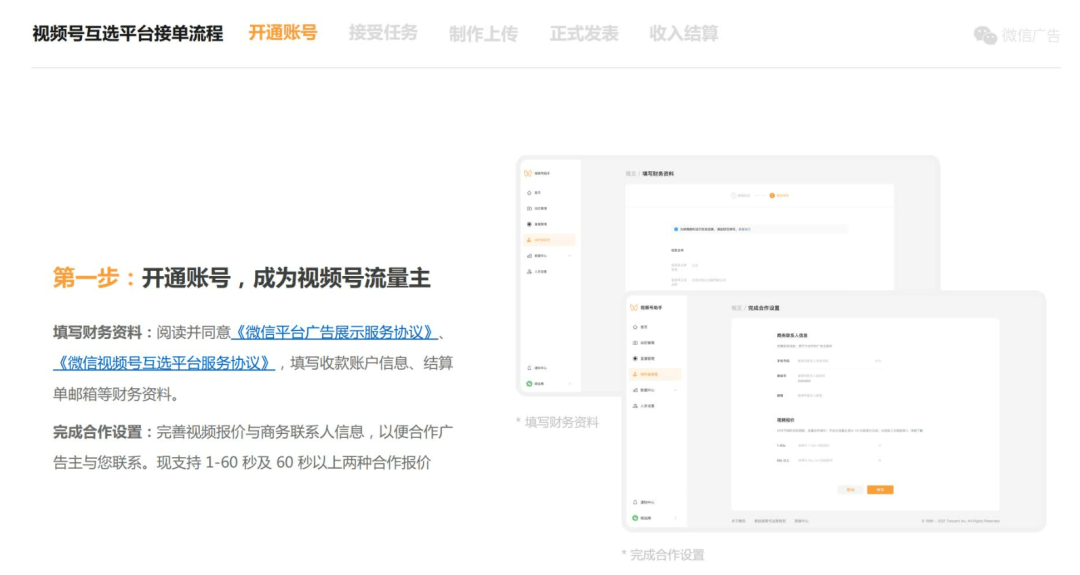The image size is (1080, 575).
Task: Click the phone number field under 商务联系人信息
Action: coord(835,360)
